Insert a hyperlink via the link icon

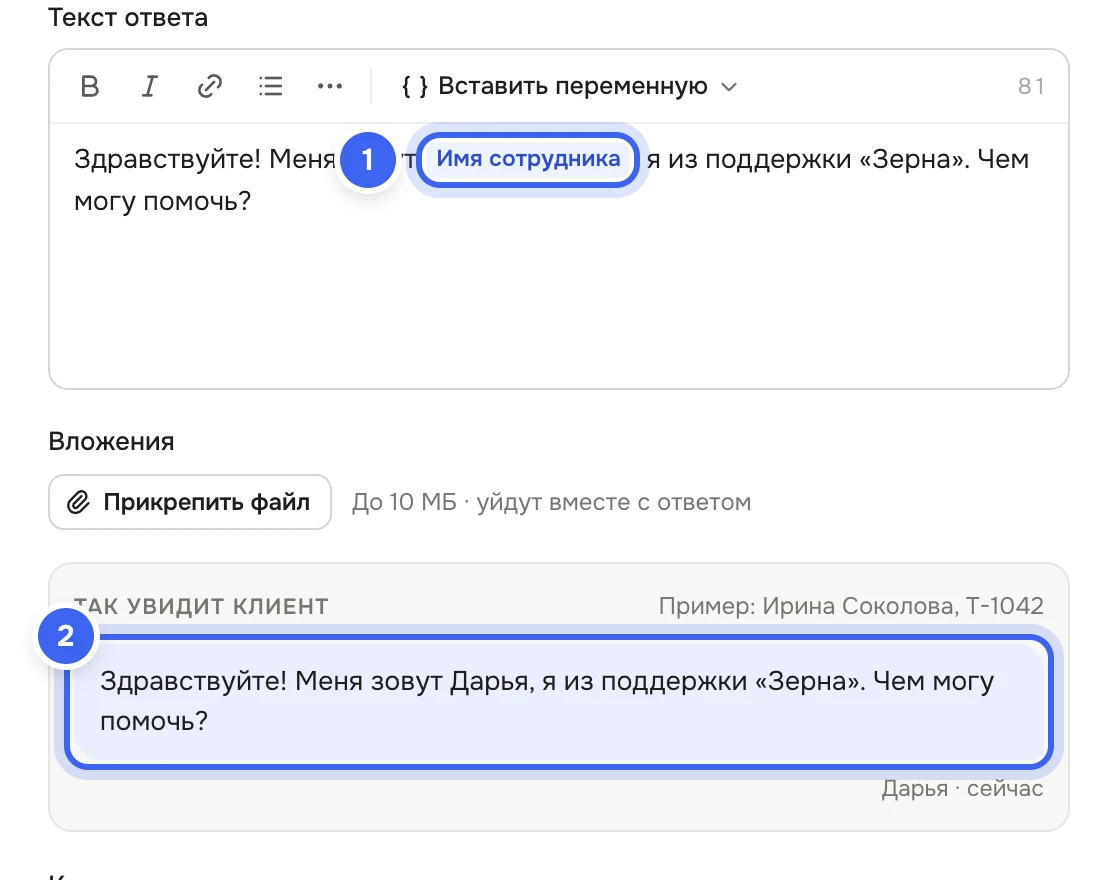210,86
